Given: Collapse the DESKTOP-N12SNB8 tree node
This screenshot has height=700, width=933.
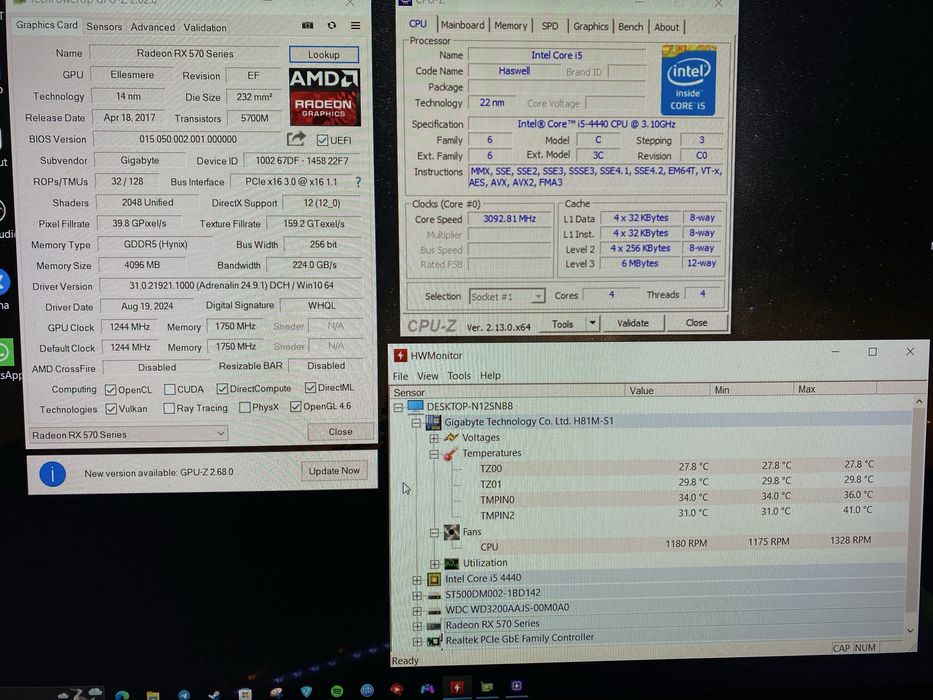Looking at the screenshot, I should [398, 407].
